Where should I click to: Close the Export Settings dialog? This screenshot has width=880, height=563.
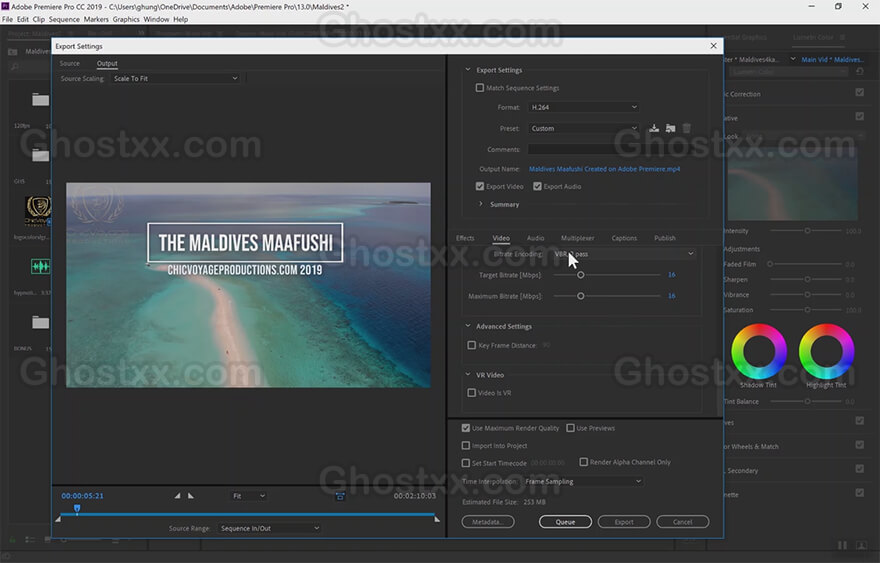click(713, 46)
